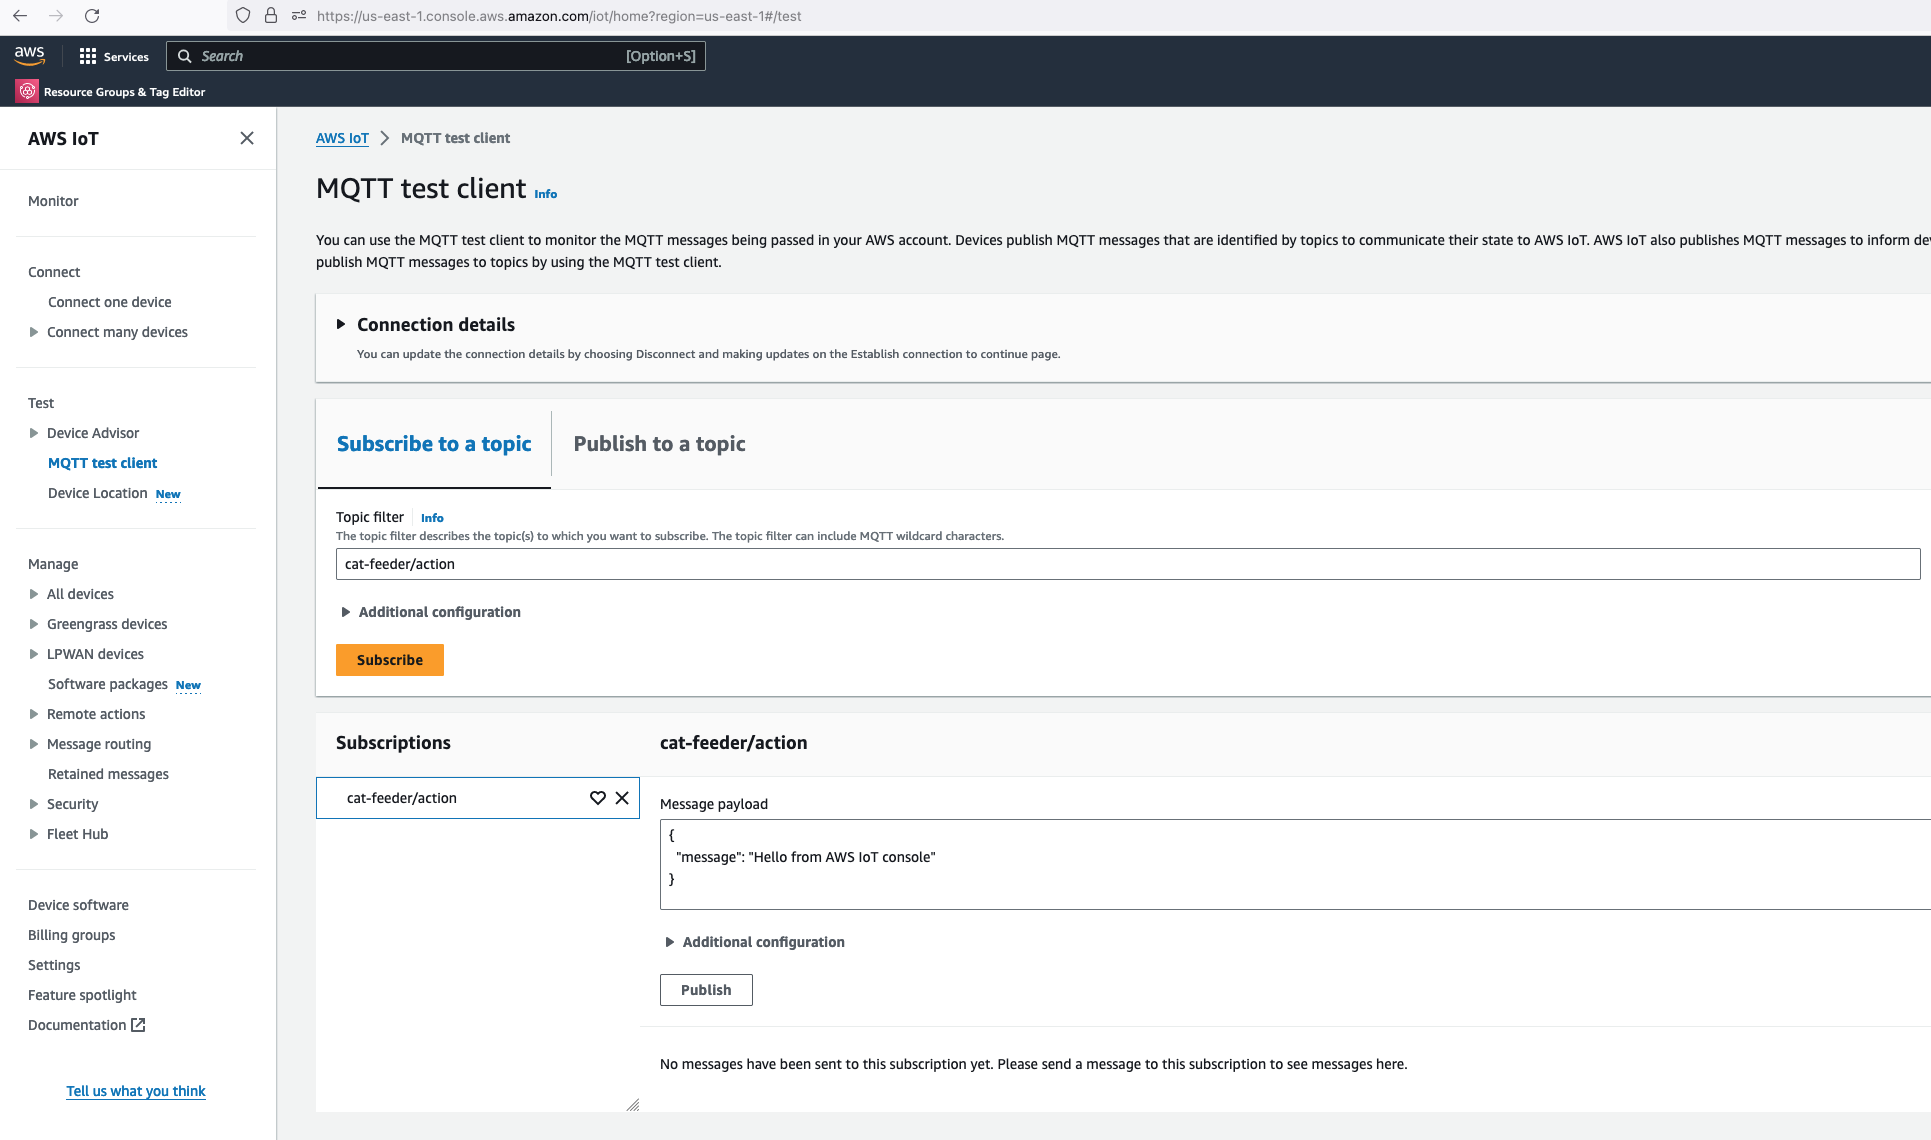Open the Services grid menu

point(114,56)
